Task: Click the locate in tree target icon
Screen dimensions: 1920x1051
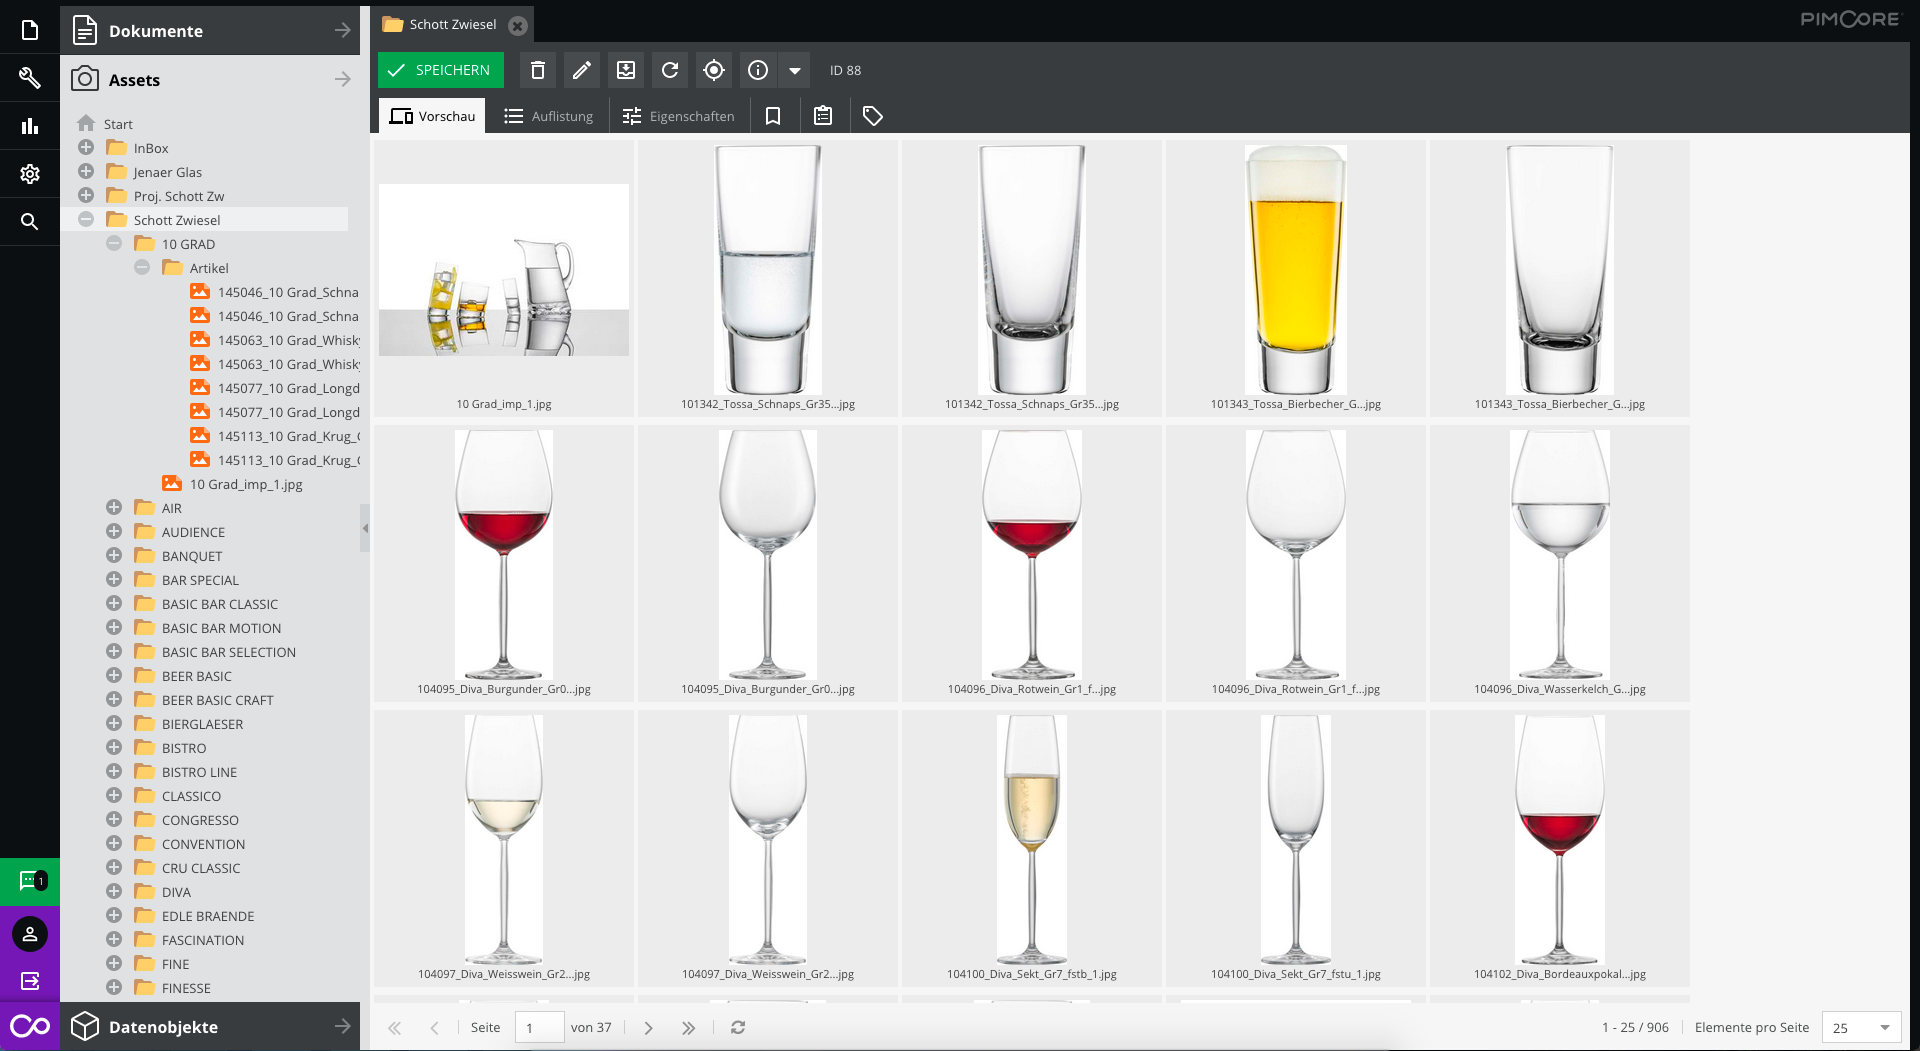Action: [x=714, y=70]
